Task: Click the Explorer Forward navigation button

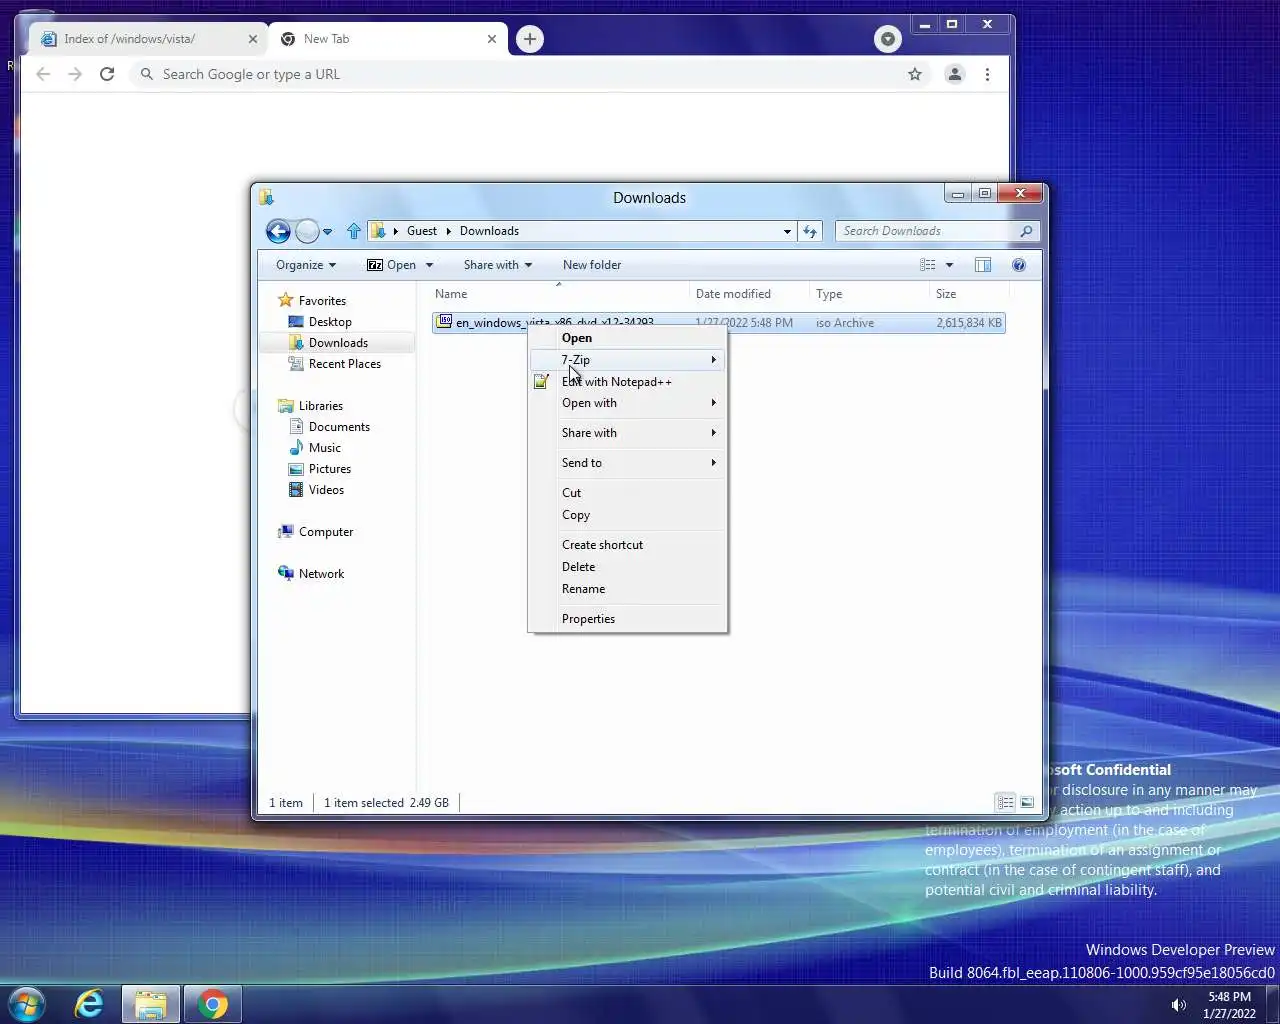Action: tap(307, 231)
